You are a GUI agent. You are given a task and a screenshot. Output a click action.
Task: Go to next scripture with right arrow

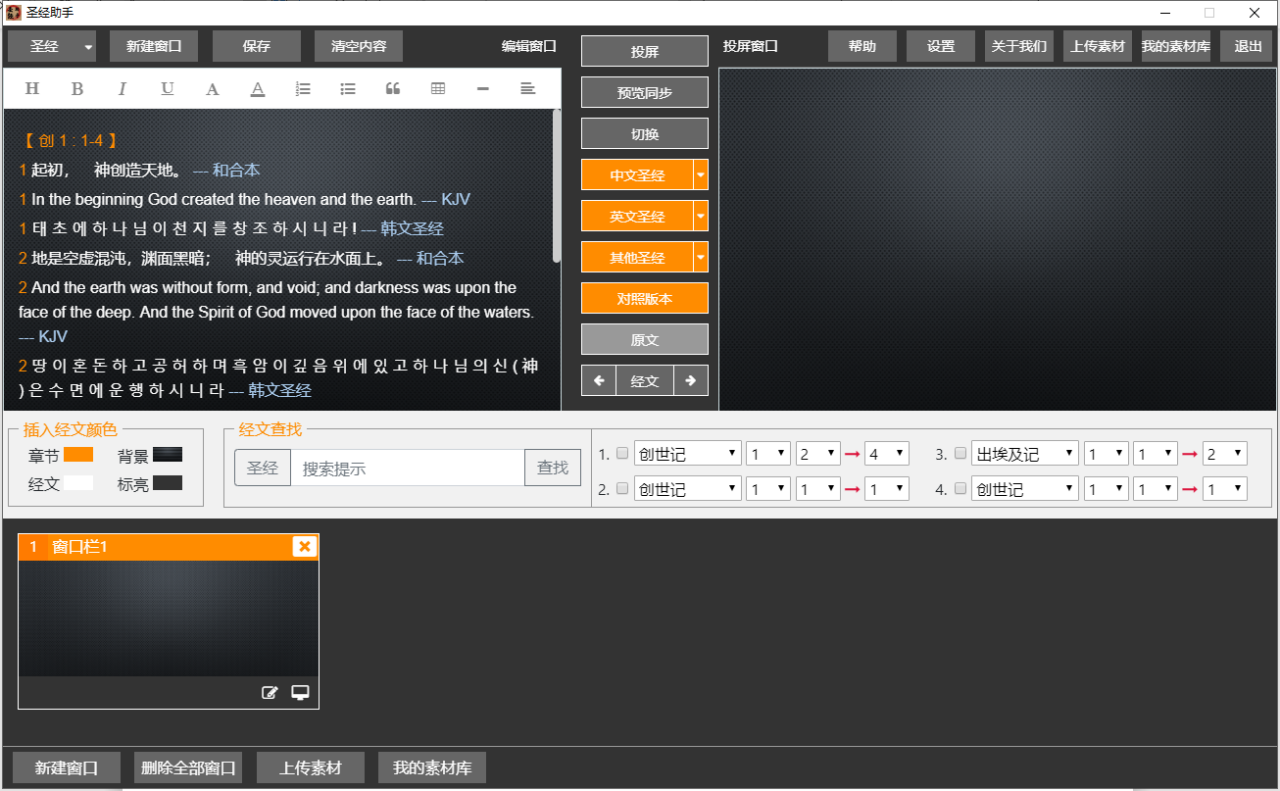pos(691,381)
